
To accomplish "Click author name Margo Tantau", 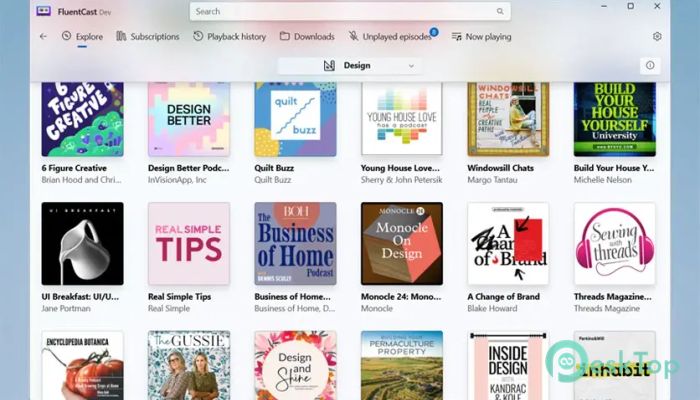I will coord(492,180).
